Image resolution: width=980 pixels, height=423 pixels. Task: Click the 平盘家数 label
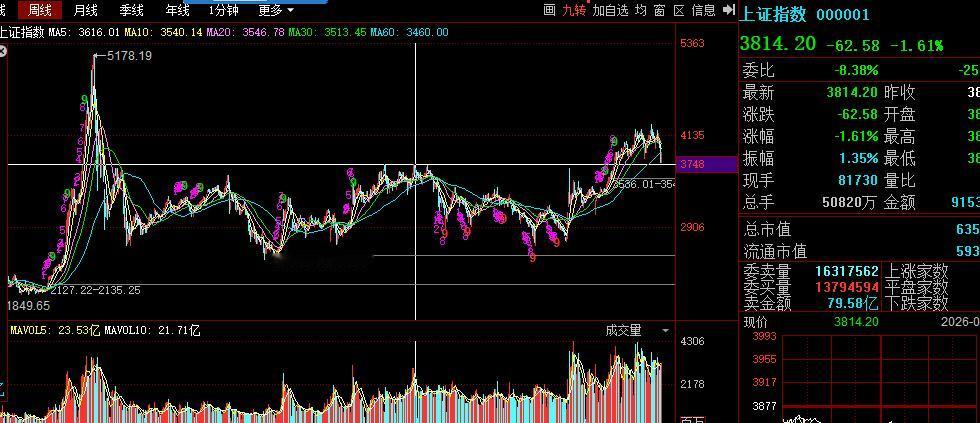pos(916,287)
